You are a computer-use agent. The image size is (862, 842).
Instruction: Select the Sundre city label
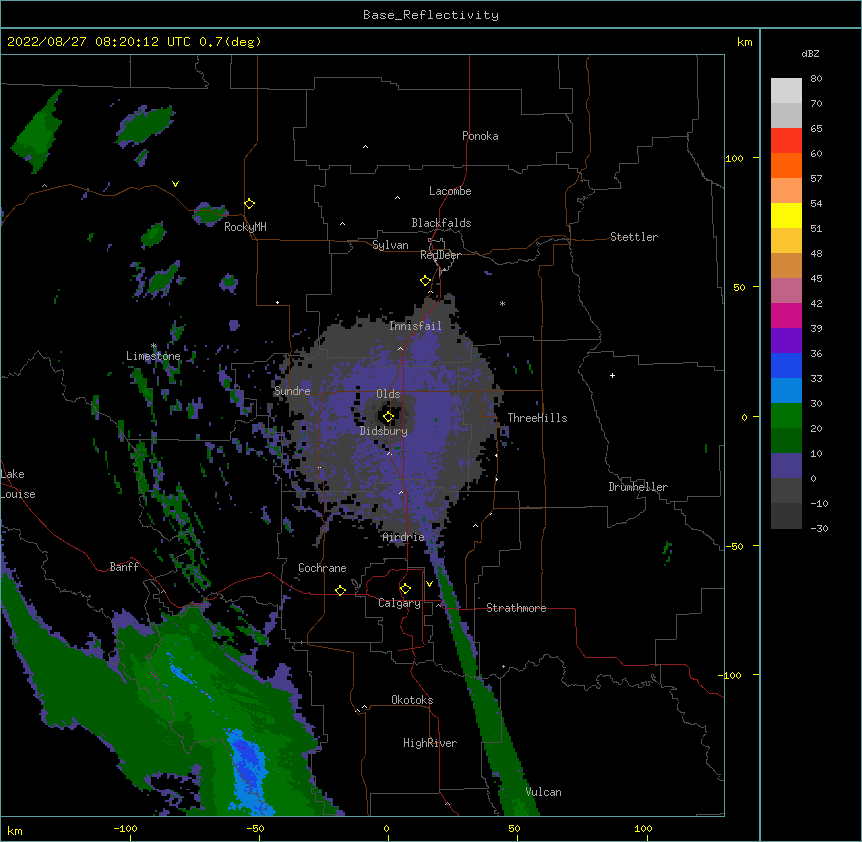[x=292, y=391]
